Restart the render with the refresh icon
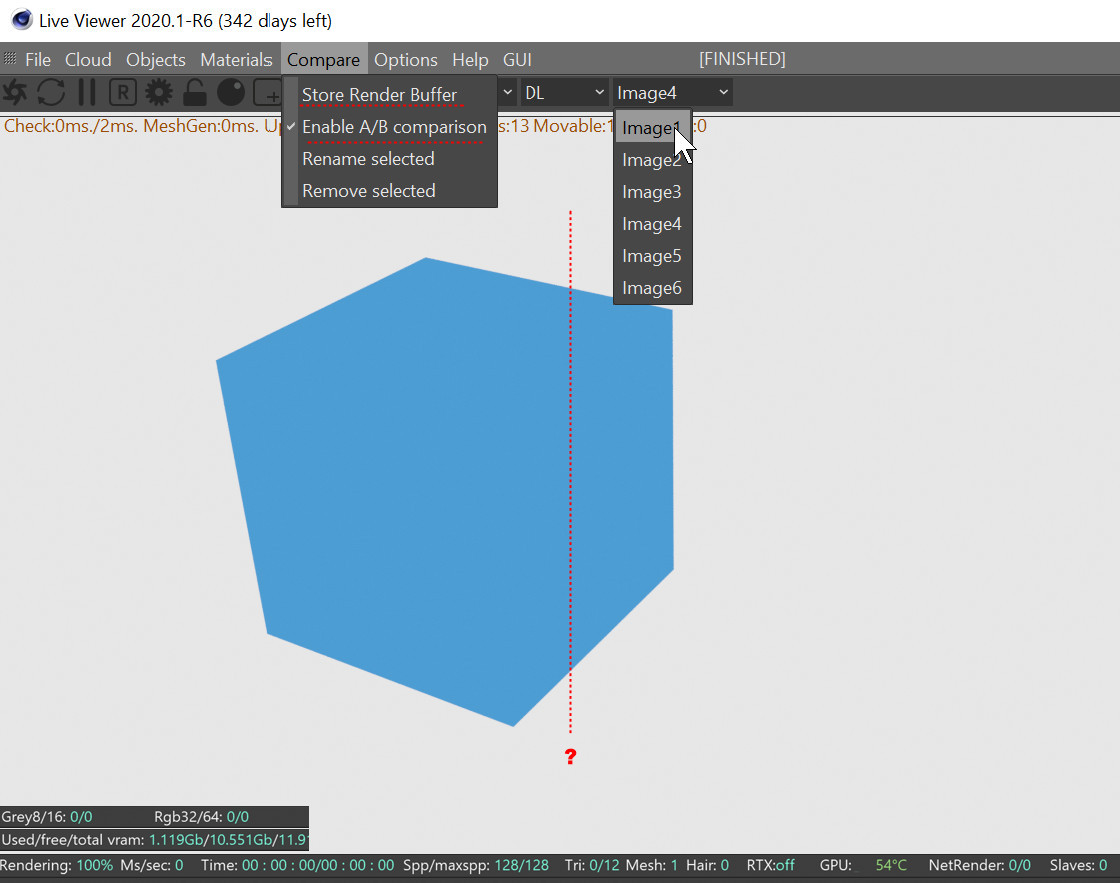Viewport: 1120px width, 883px height. click(x=51, y=93)
